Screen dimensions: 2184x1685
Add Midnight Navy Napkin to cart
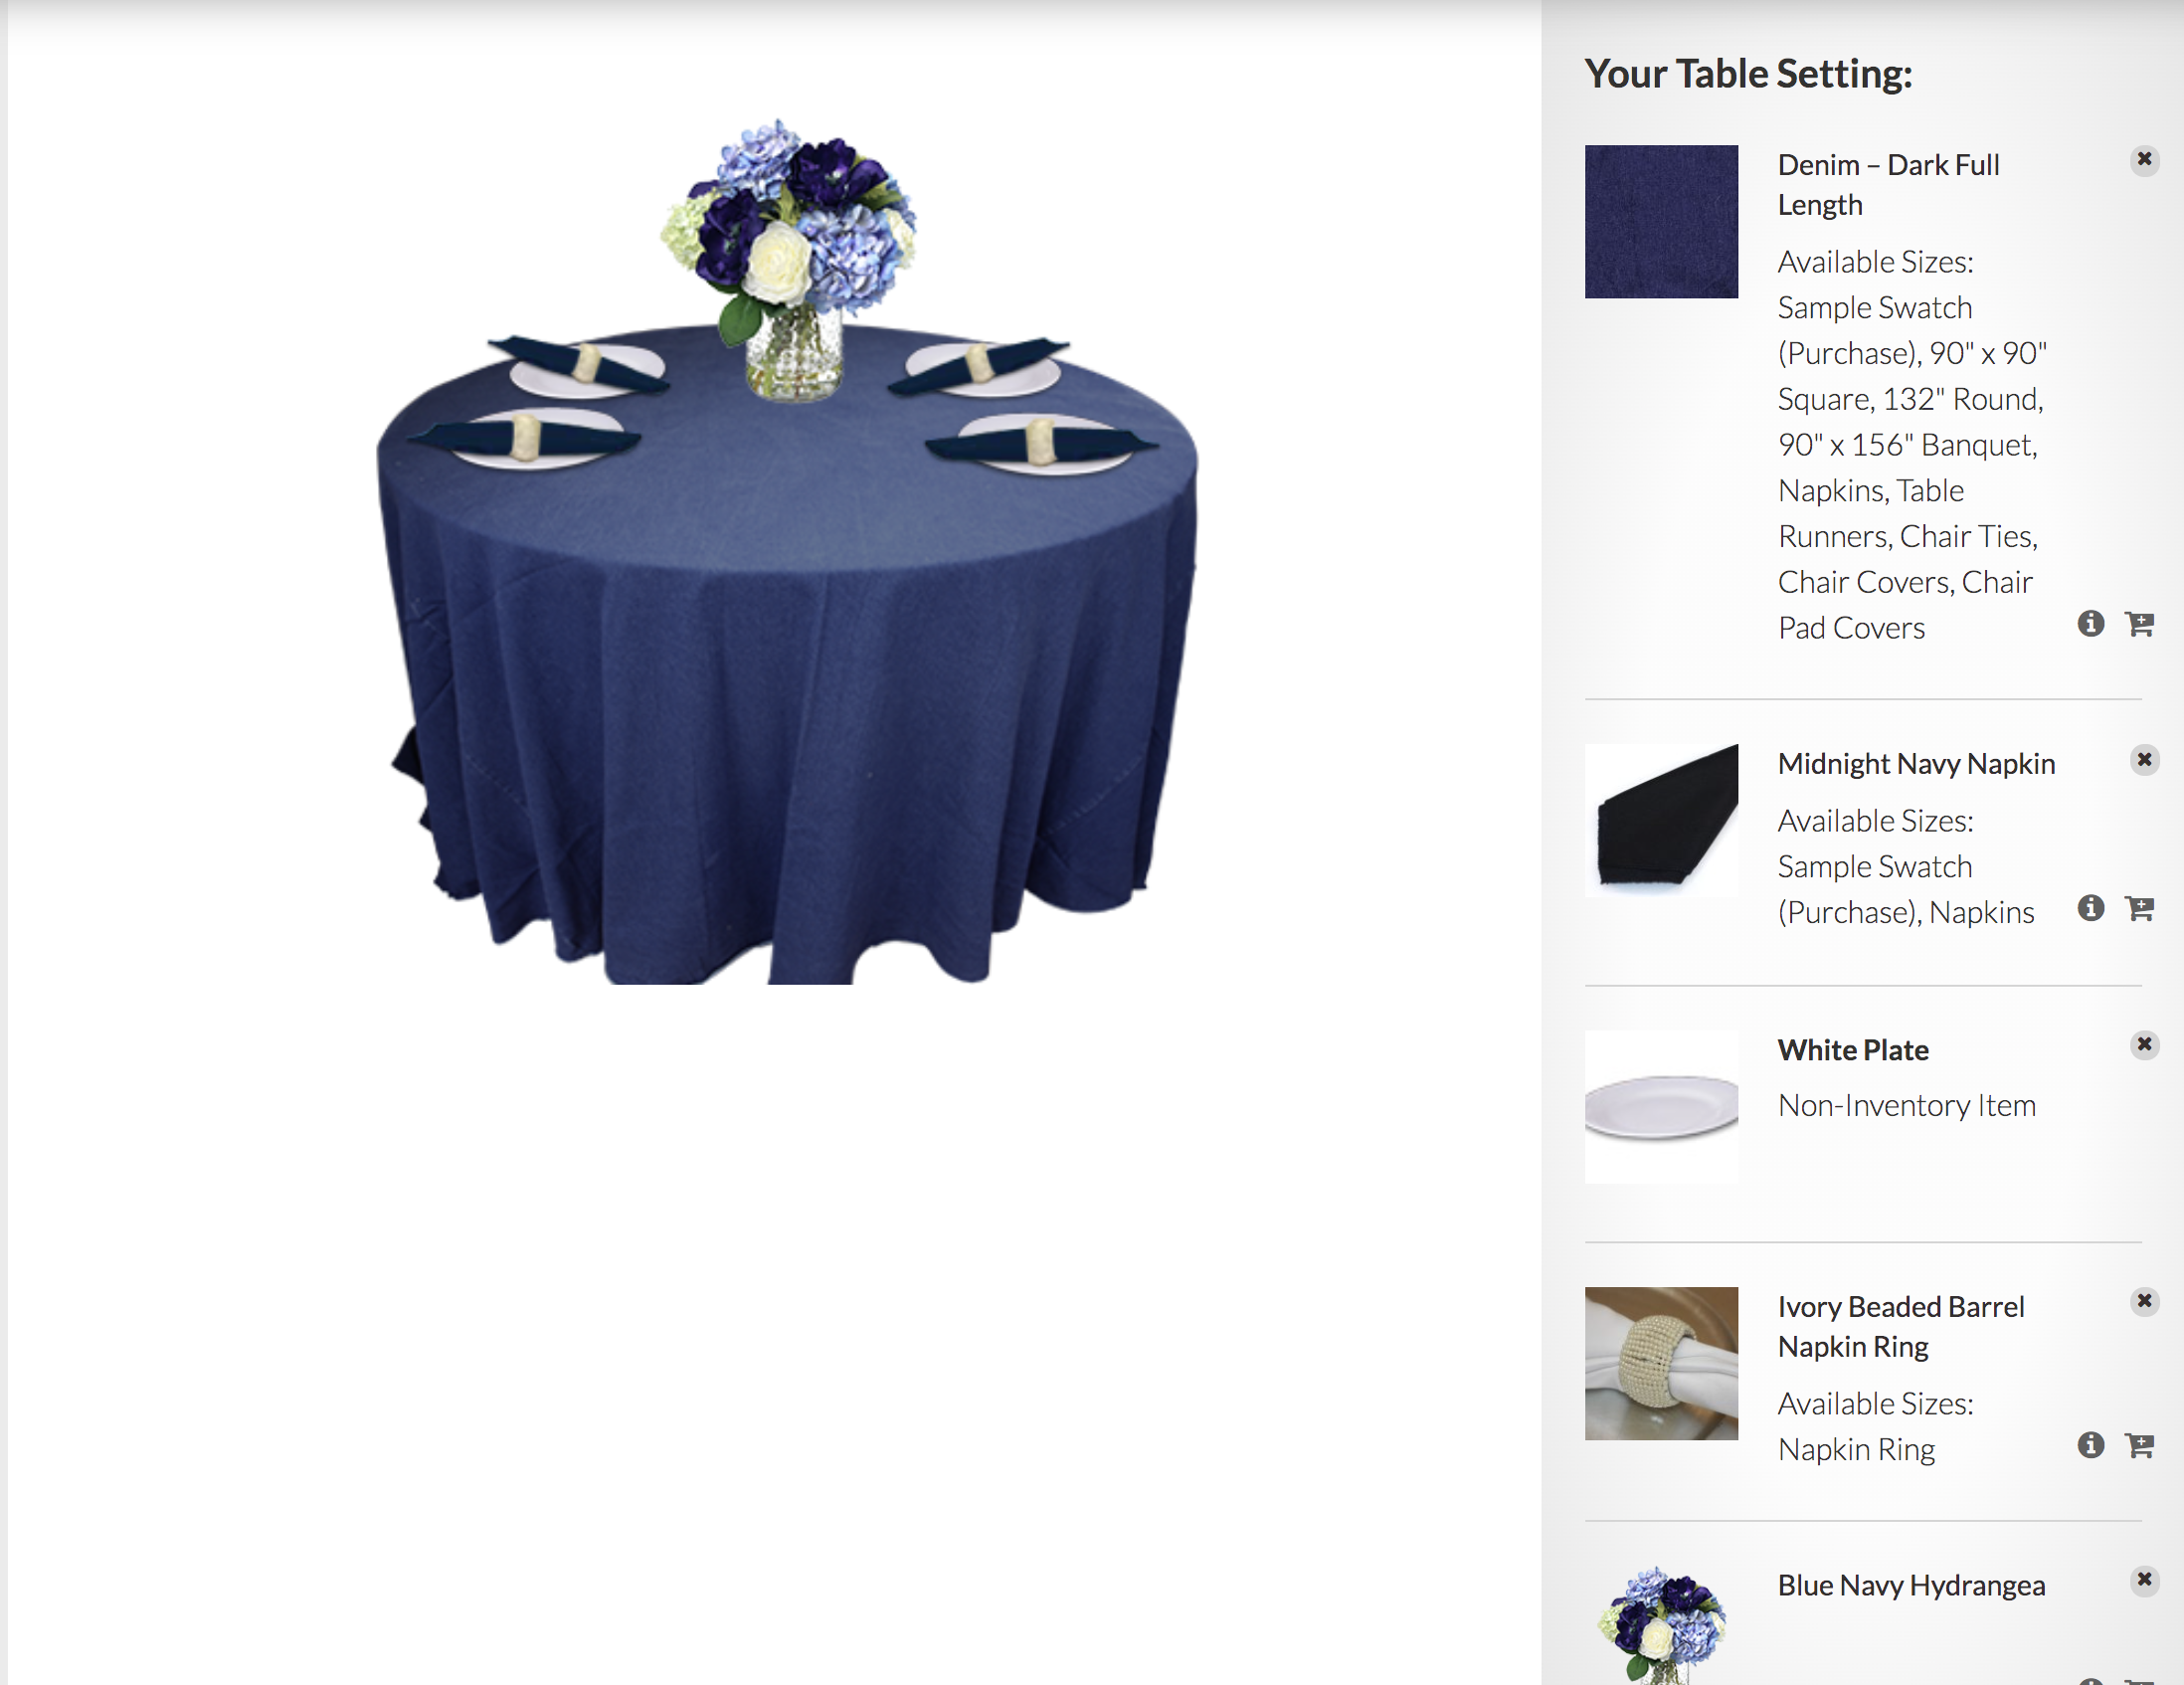(2139, 908)
